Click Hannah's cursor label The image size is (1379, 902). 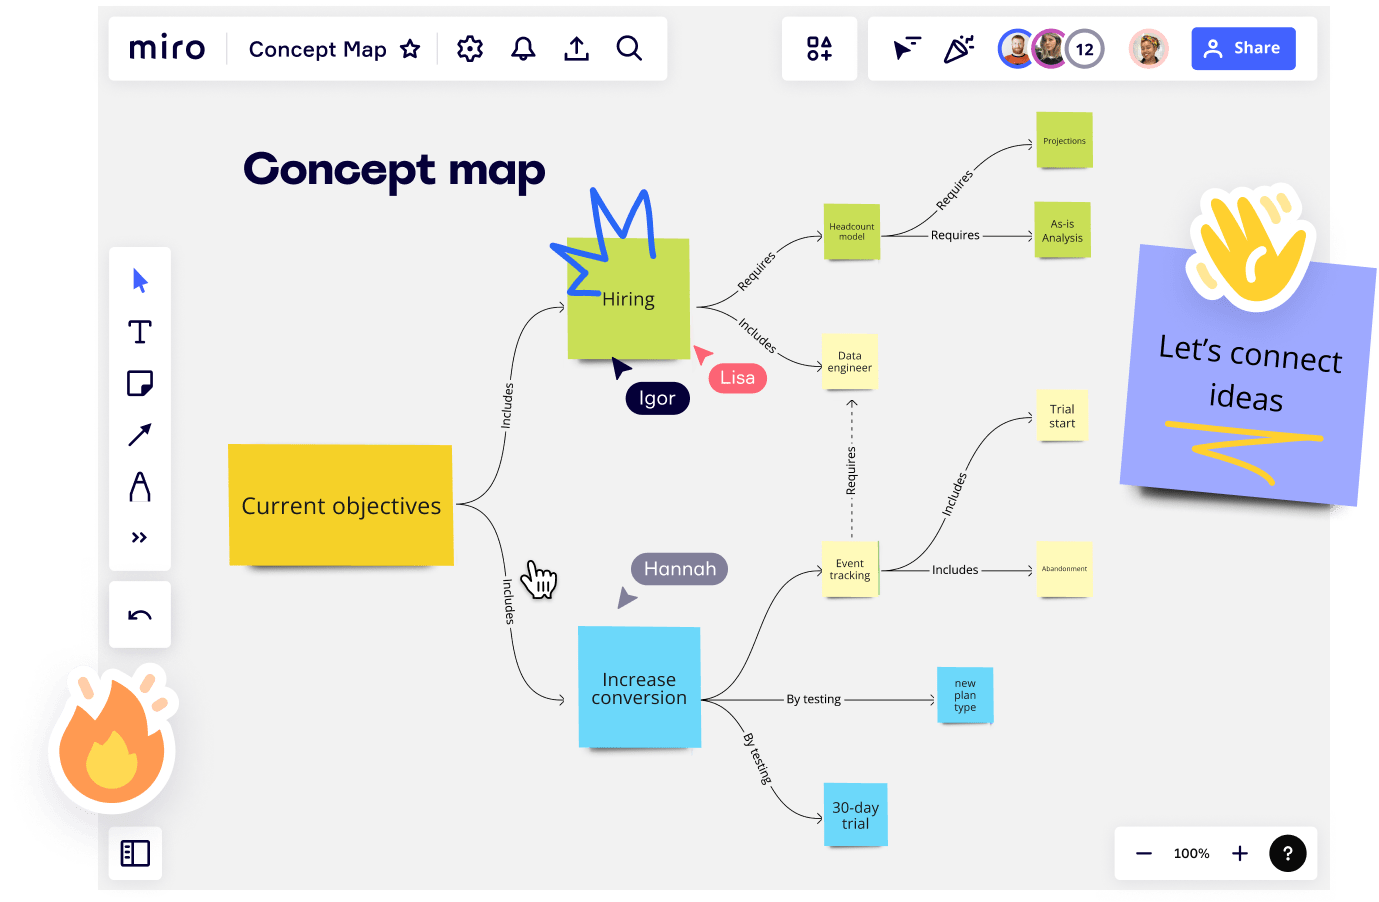click(x=680, y=569)
